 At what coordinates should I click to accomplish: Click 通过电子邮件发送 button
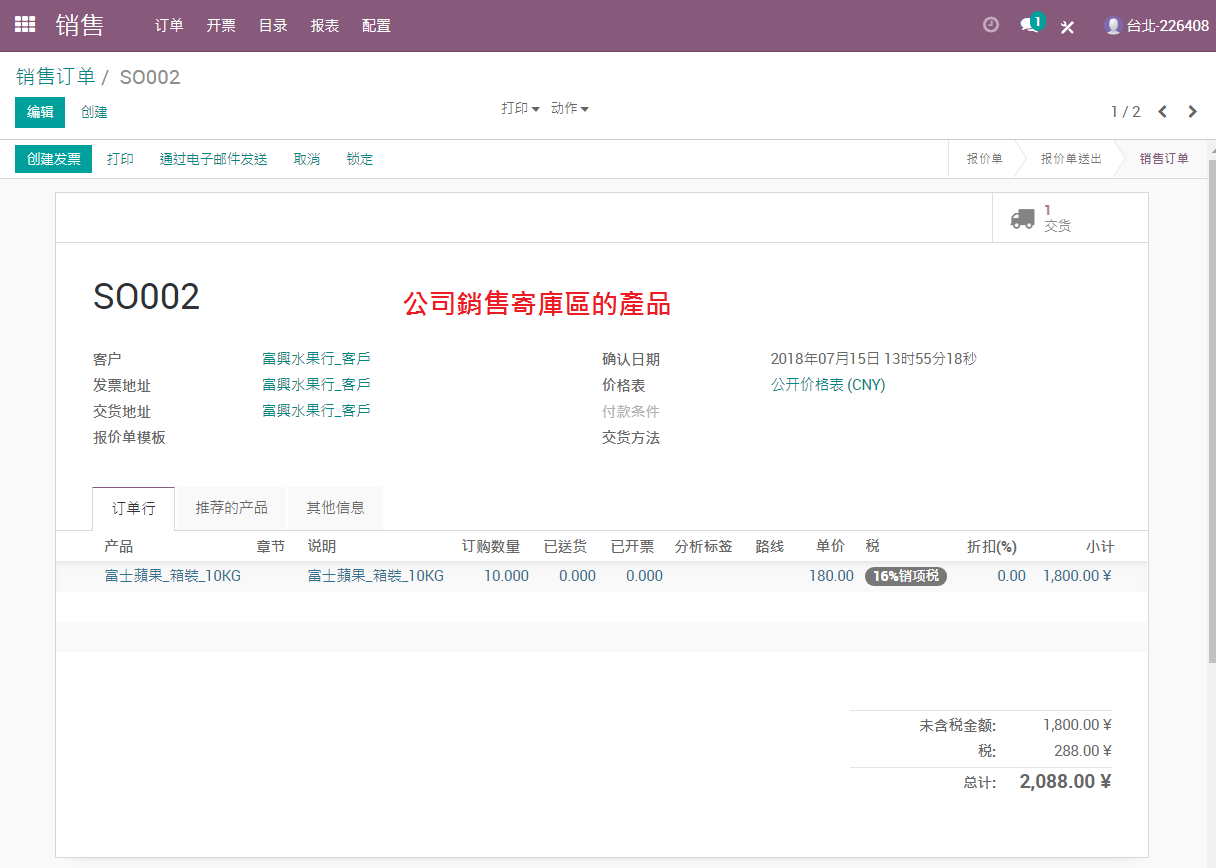(214, 159)
